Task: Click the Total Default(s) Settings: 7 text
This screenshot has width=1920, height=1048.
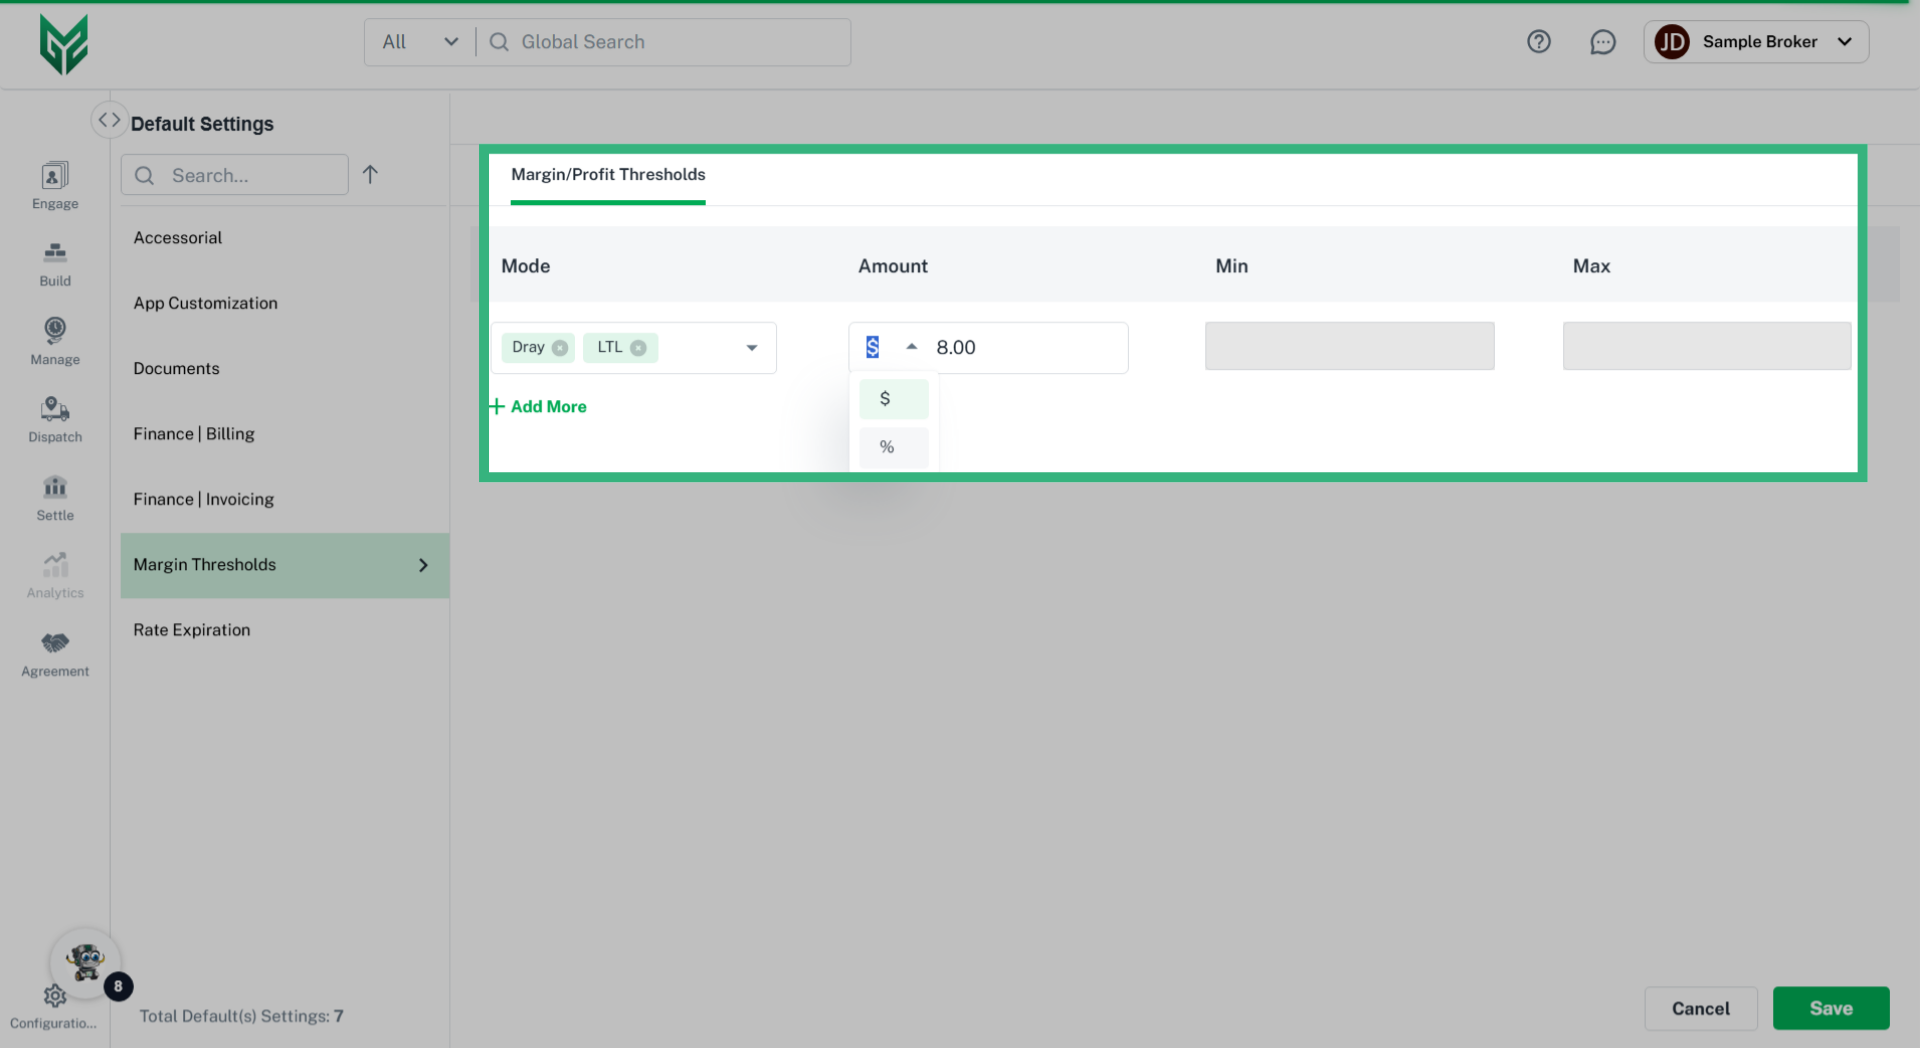Action: click(x=241, y=1016)
